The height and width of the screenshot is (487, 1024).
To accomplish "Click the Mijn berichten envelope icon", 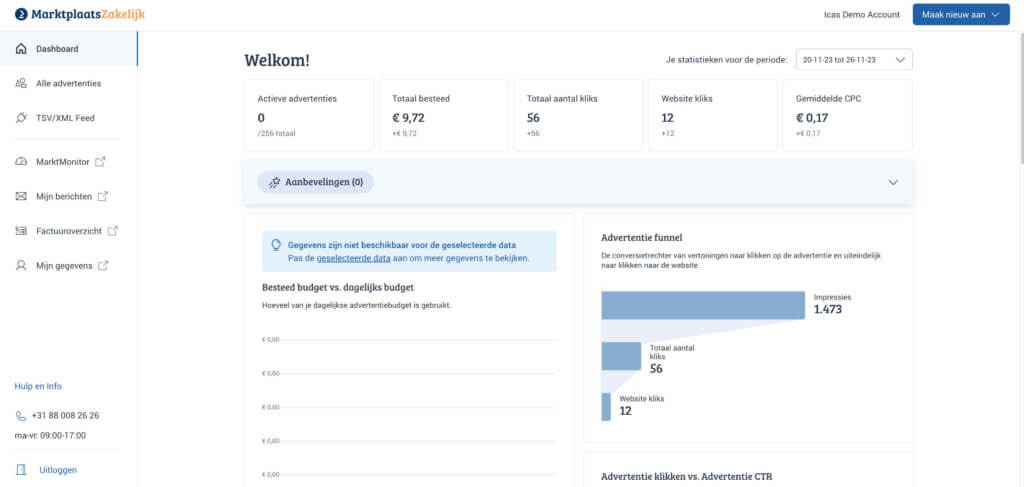I will tap(21, 196).
